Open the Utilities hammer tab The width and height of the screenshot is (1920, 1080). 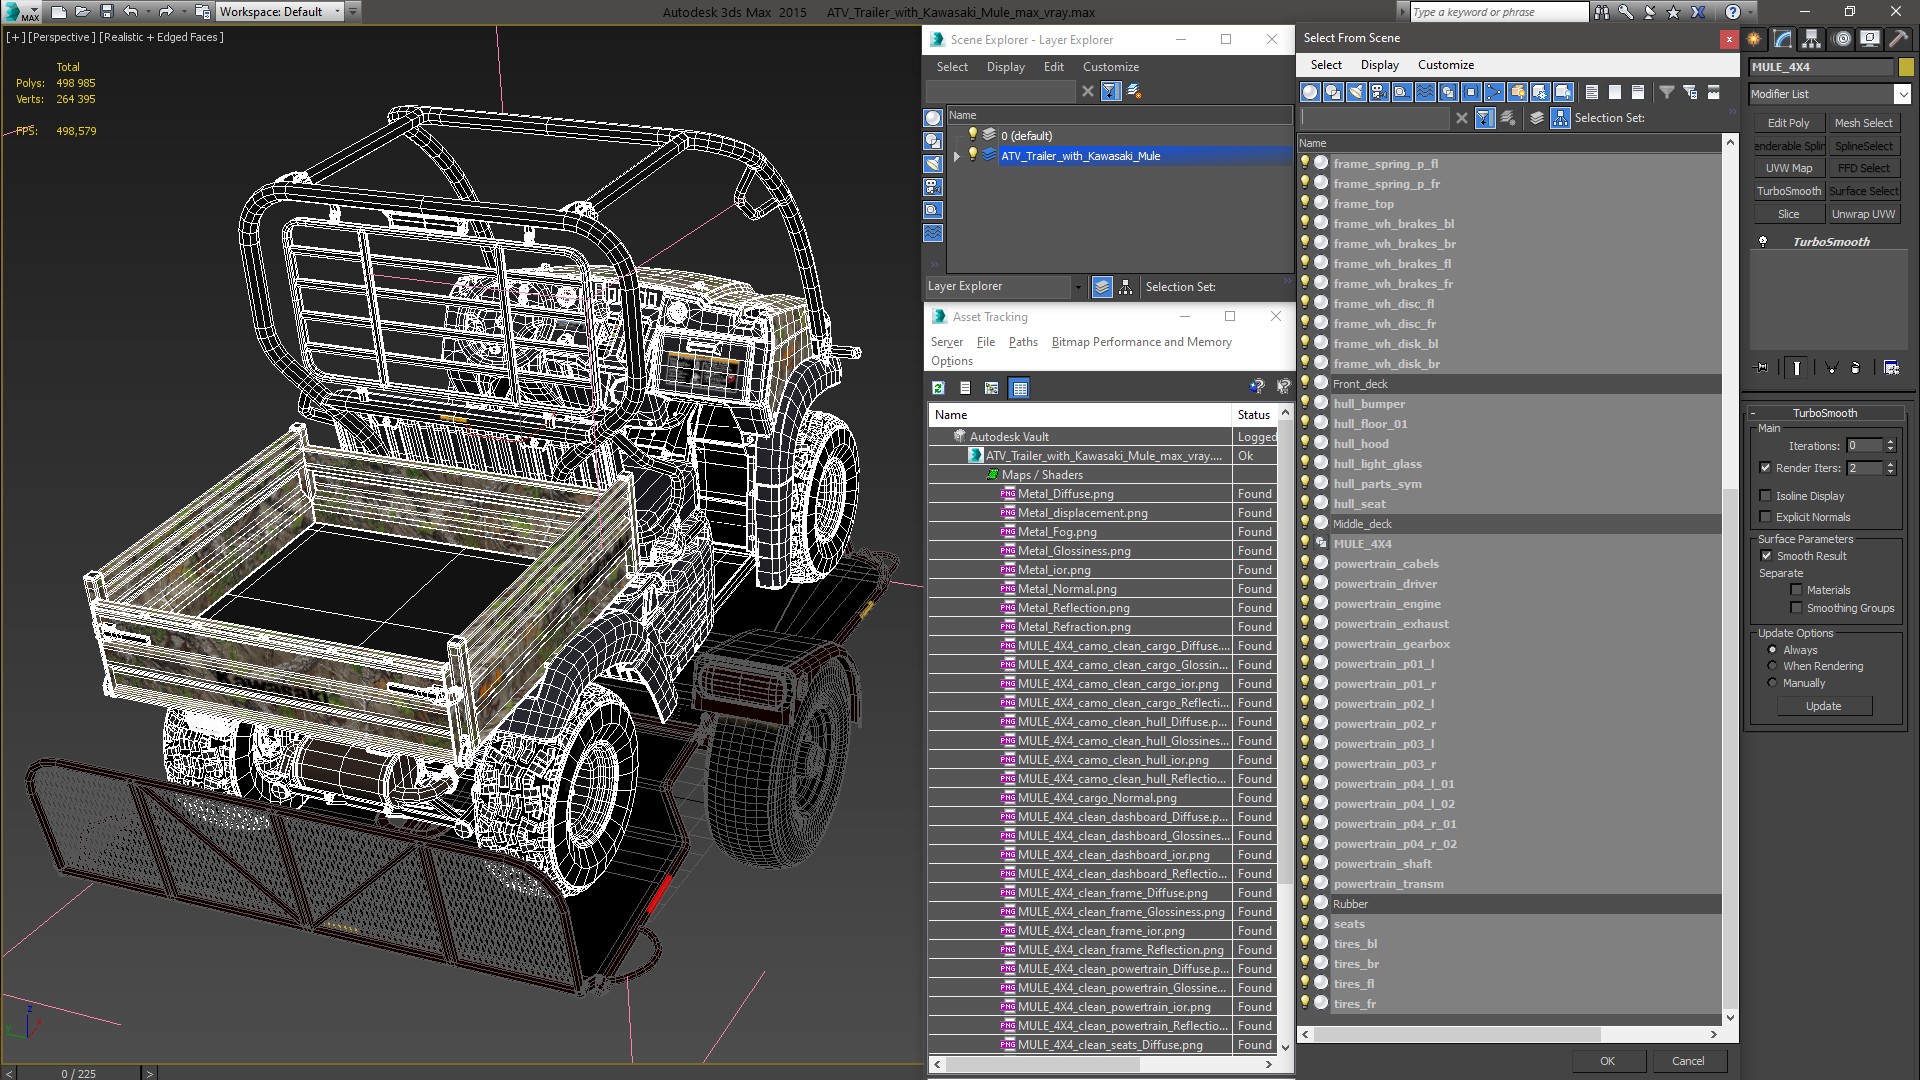tap(1898, 39)
